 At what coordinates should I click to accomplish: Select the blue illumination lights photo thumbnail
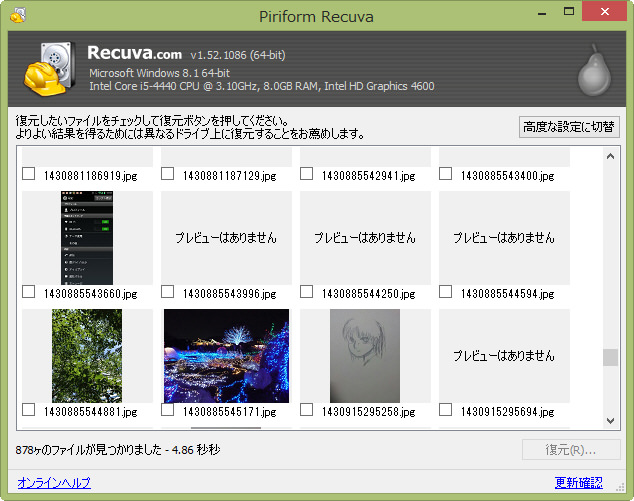[x=226, y=356]
